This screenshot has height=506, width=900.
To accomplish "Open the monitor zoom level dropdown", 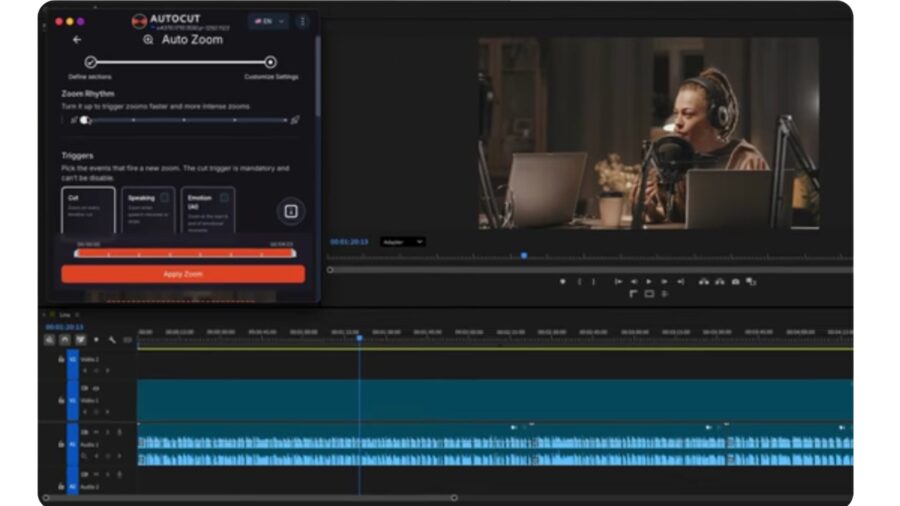I will (x=403, y=242).
